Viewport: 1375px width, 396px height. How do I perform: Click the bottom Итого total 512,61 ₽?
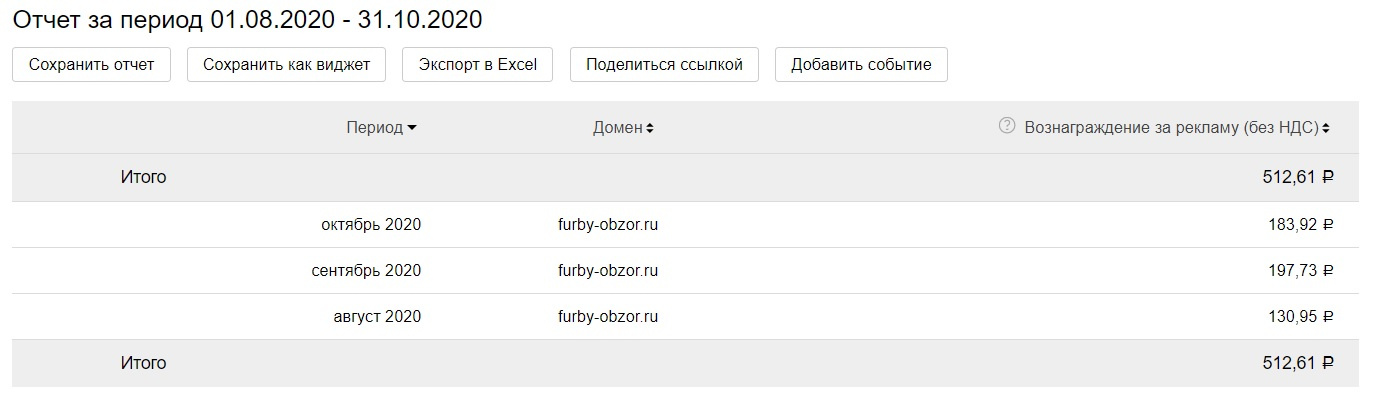(x=1298, y=363)
